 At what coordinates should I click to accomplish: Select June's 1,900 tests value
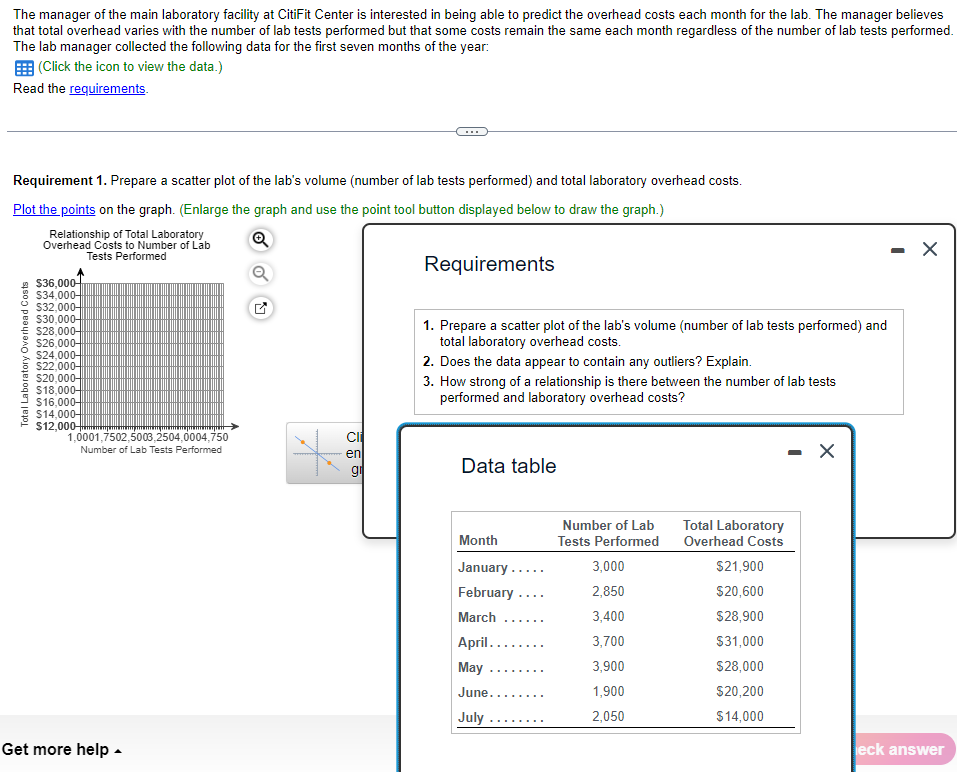(608, 691)
